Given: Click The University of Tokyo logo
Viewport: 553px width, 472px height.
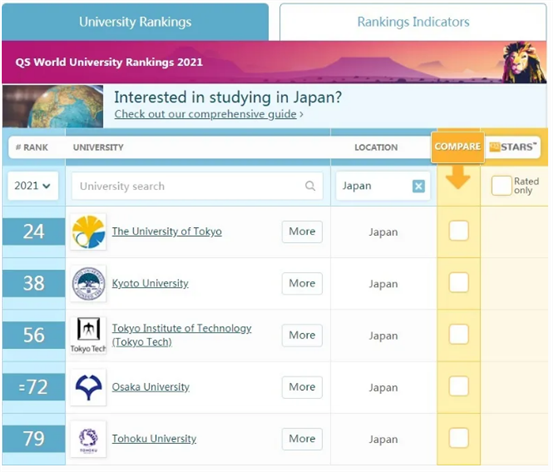Looking at the screenshot, I should click(x=88, y=232).
